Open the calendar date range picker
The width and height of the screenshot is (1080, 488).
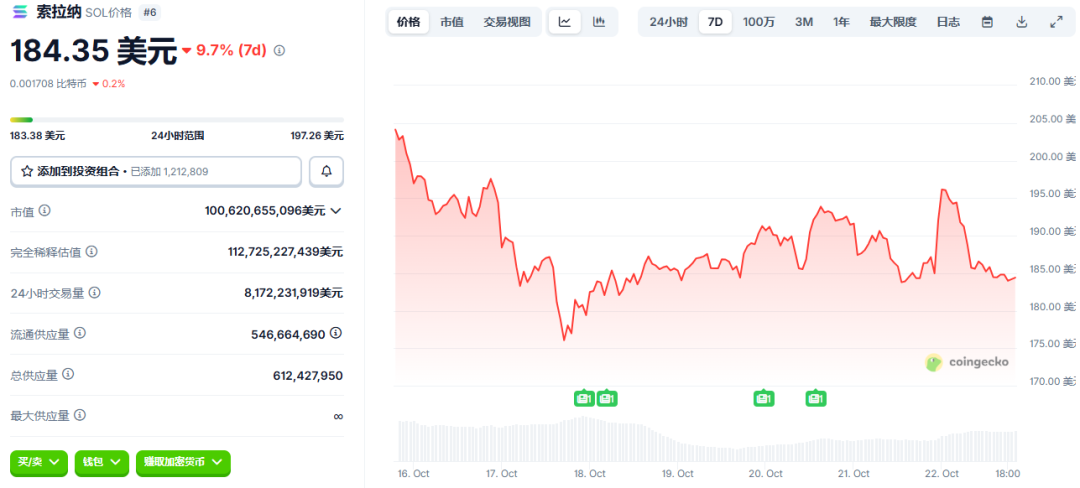pos(987,22)
